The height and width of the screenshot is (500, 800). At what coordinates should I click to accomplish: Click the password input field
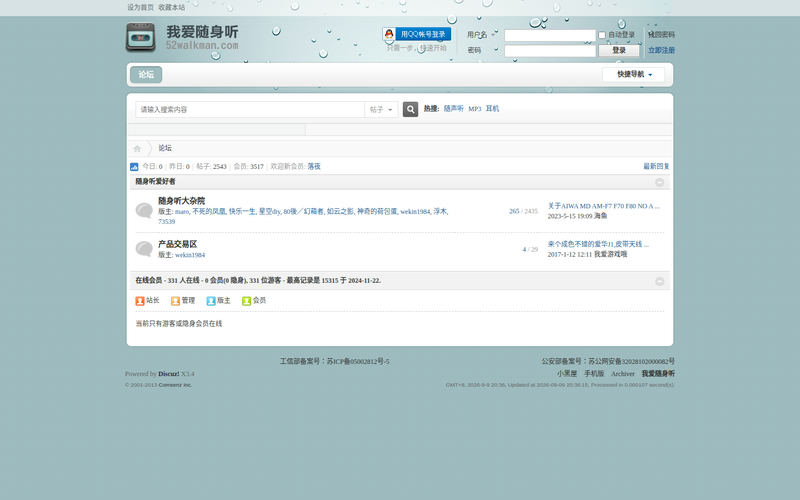coord(550,51)
